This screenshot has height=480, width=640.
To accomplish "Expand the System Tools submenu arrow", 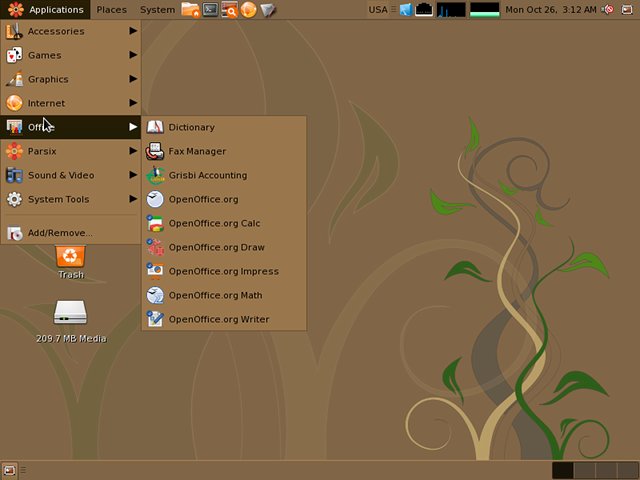I will (133, 199).
